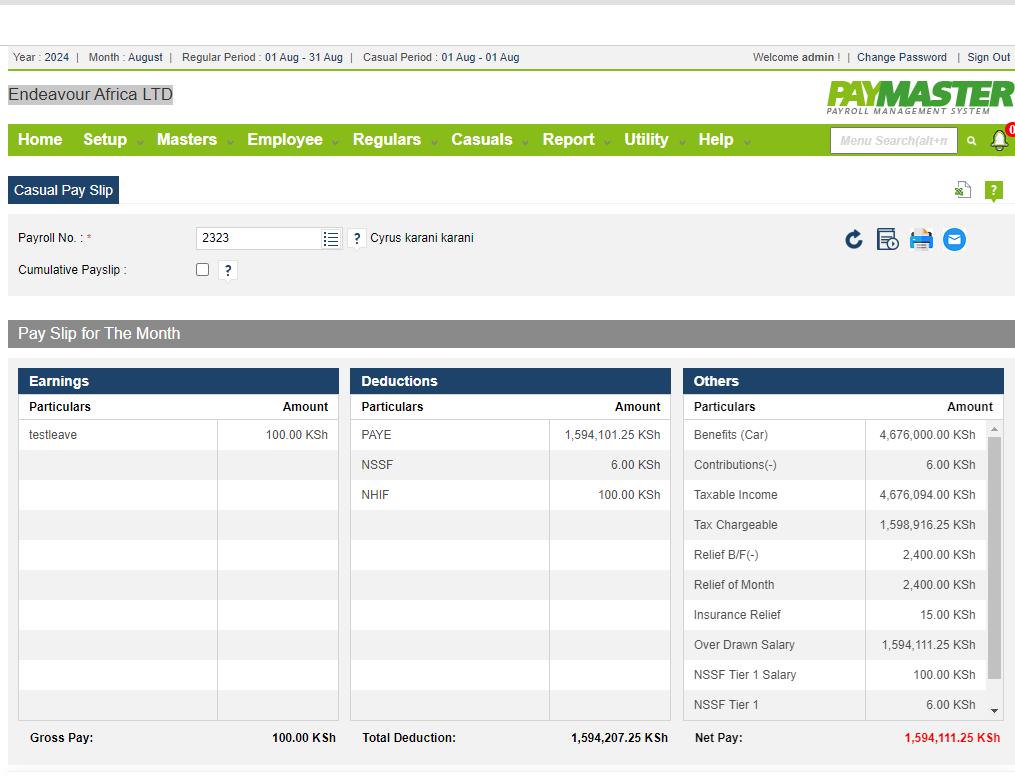
Task: Open payroll number lookup list icon
Action: [x=331, y=239]
